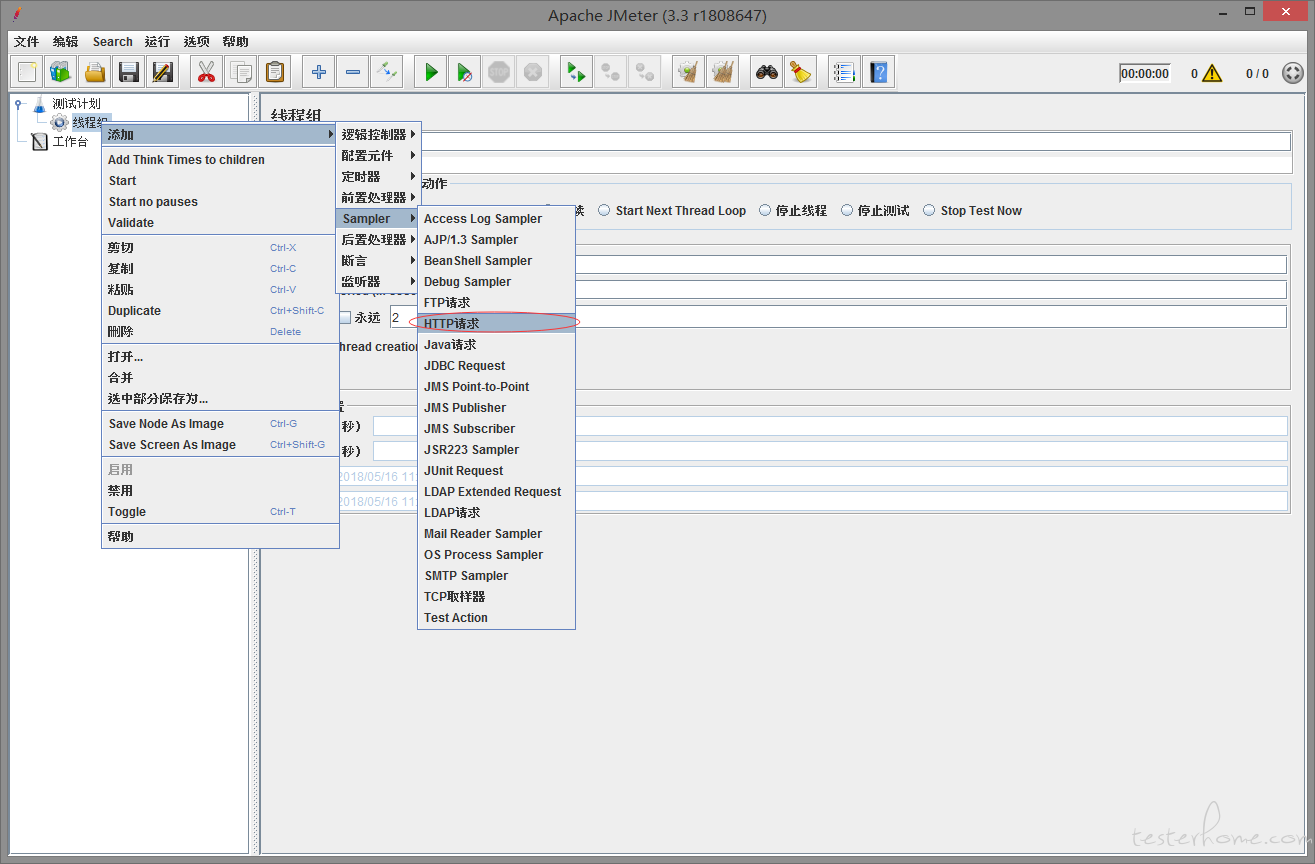Open the 选项 menu
This screenshot has width=1315, height=864.
tap(196, 42)
